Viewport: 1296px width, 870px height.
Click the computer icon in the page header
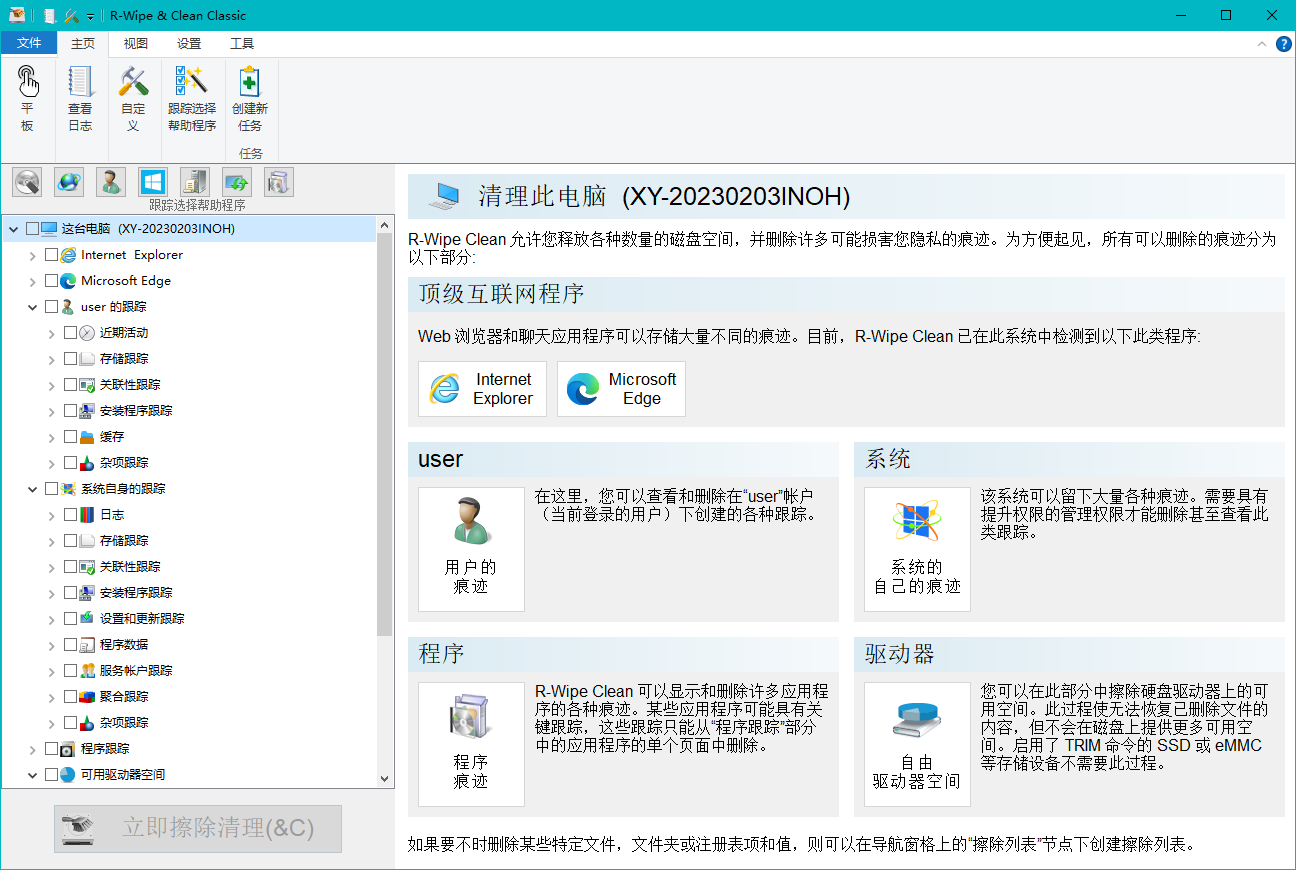[x=443, y=196]
